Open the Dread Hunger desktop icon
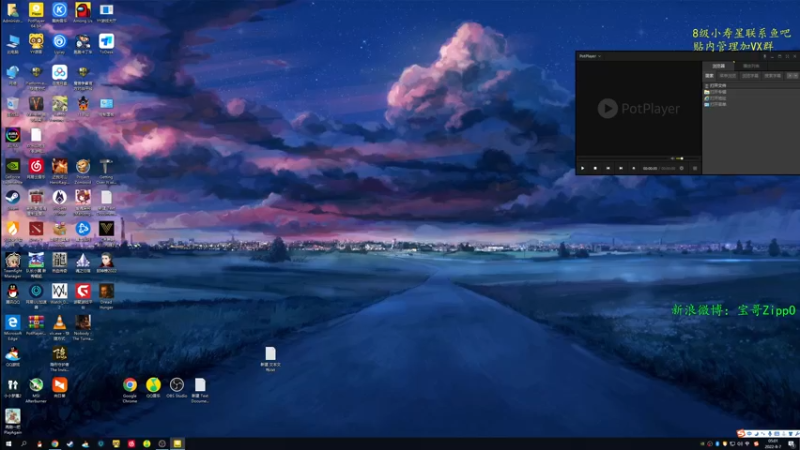This screenshot has height=450, width=800. click(106, 296)
